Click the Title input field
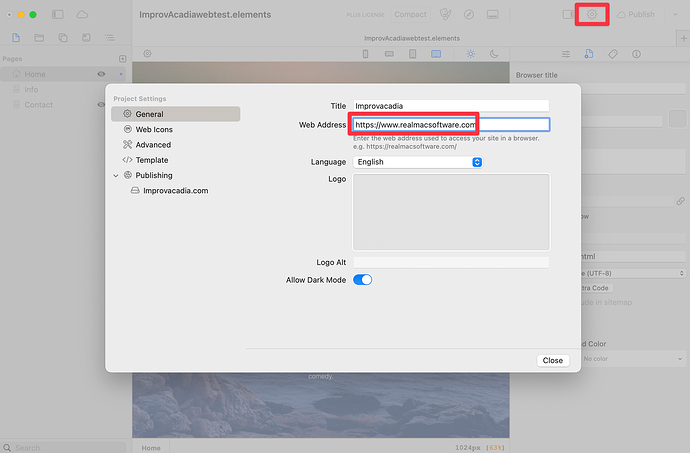The width and height of the screenshot is (690, 453). click(x=451, y=106)
